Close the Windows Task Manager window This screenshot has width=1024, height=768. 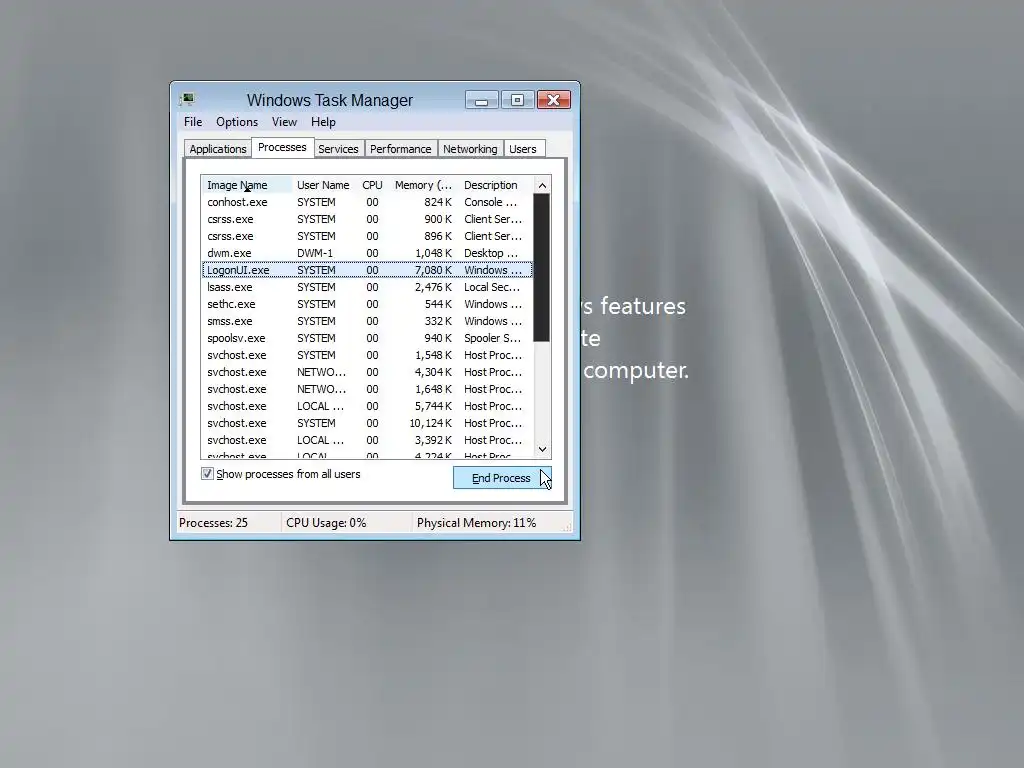tap(554, 100)
